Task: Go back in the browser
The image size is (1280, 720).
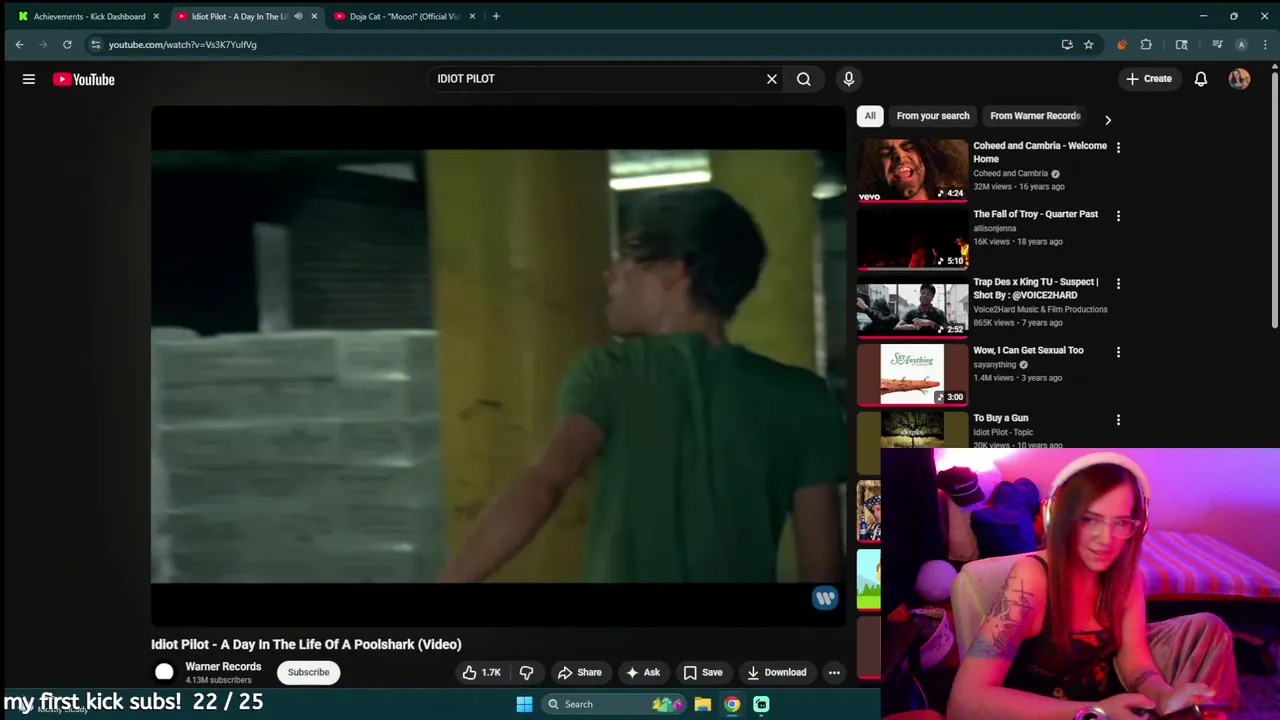Action: coord(19,44)
